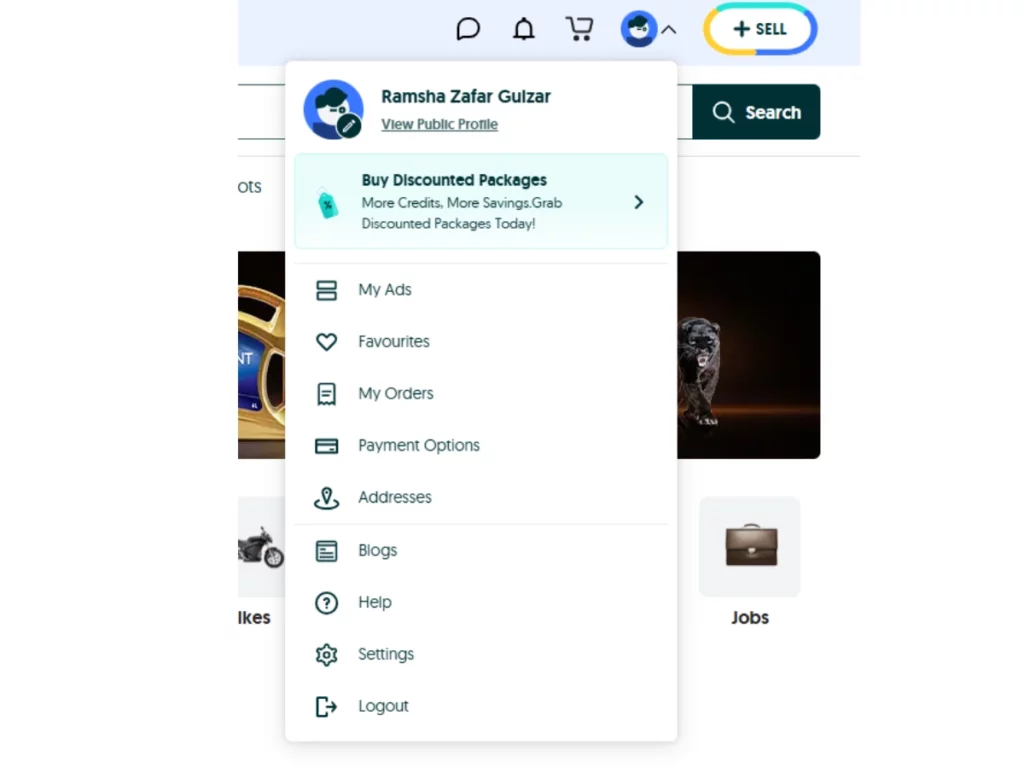Open Blogs from the account menu

pos(377,550)
